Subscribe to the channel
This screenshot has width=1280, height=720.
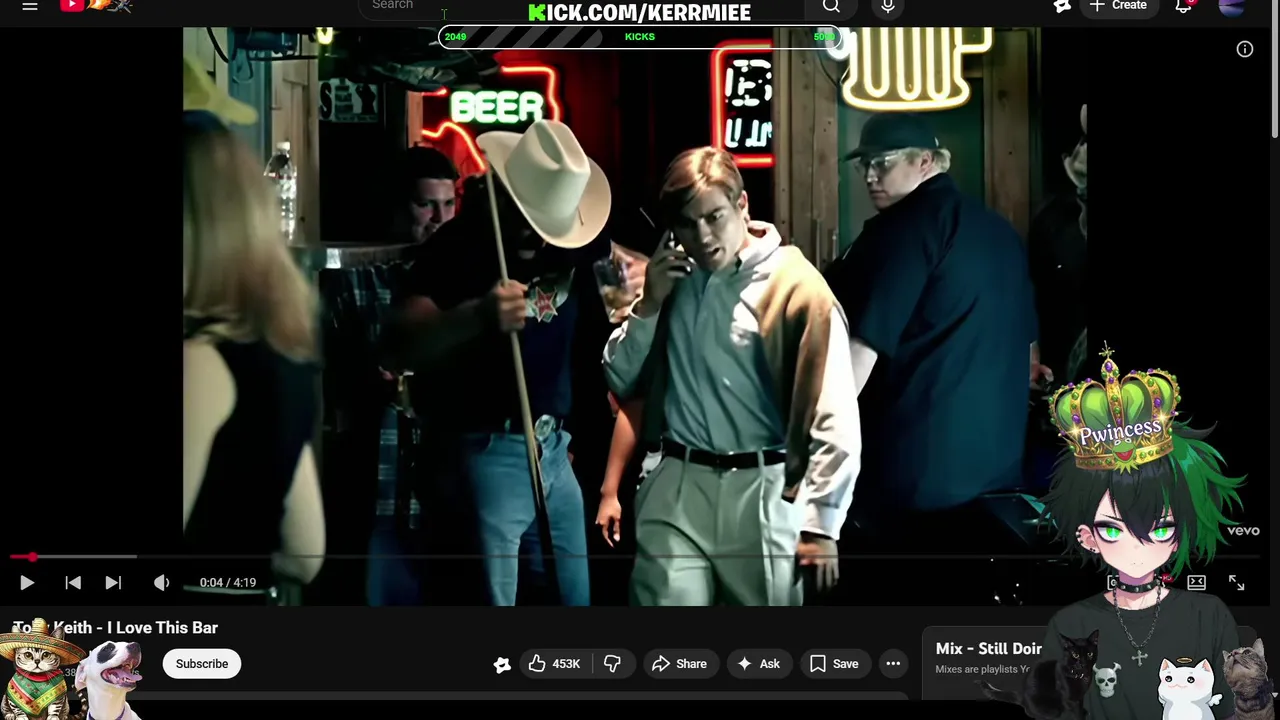[202, 664]
